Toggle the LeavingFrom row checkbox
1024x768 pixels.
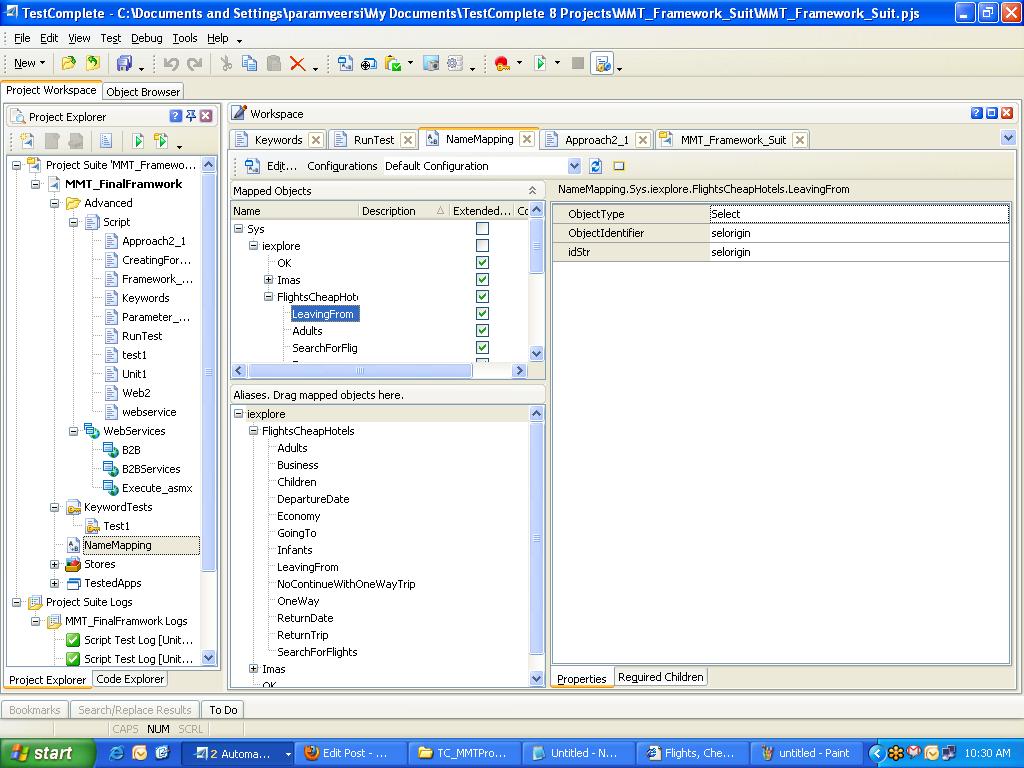click(482, 313)
